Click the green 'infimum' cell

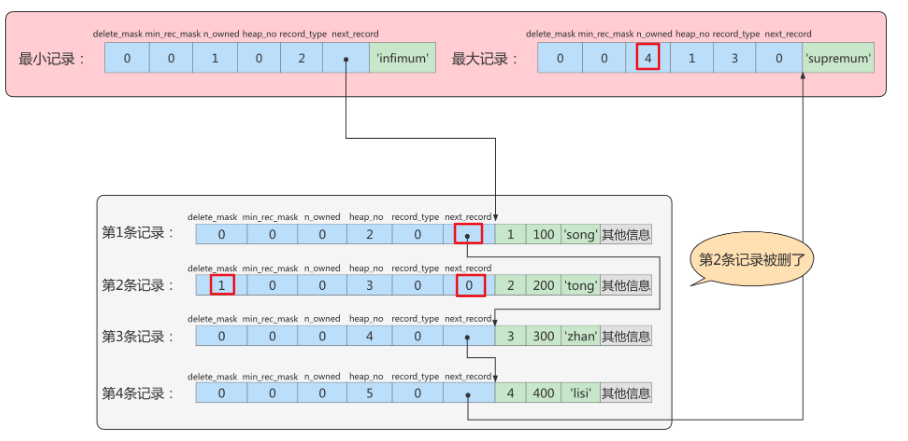tap(402, 58)
